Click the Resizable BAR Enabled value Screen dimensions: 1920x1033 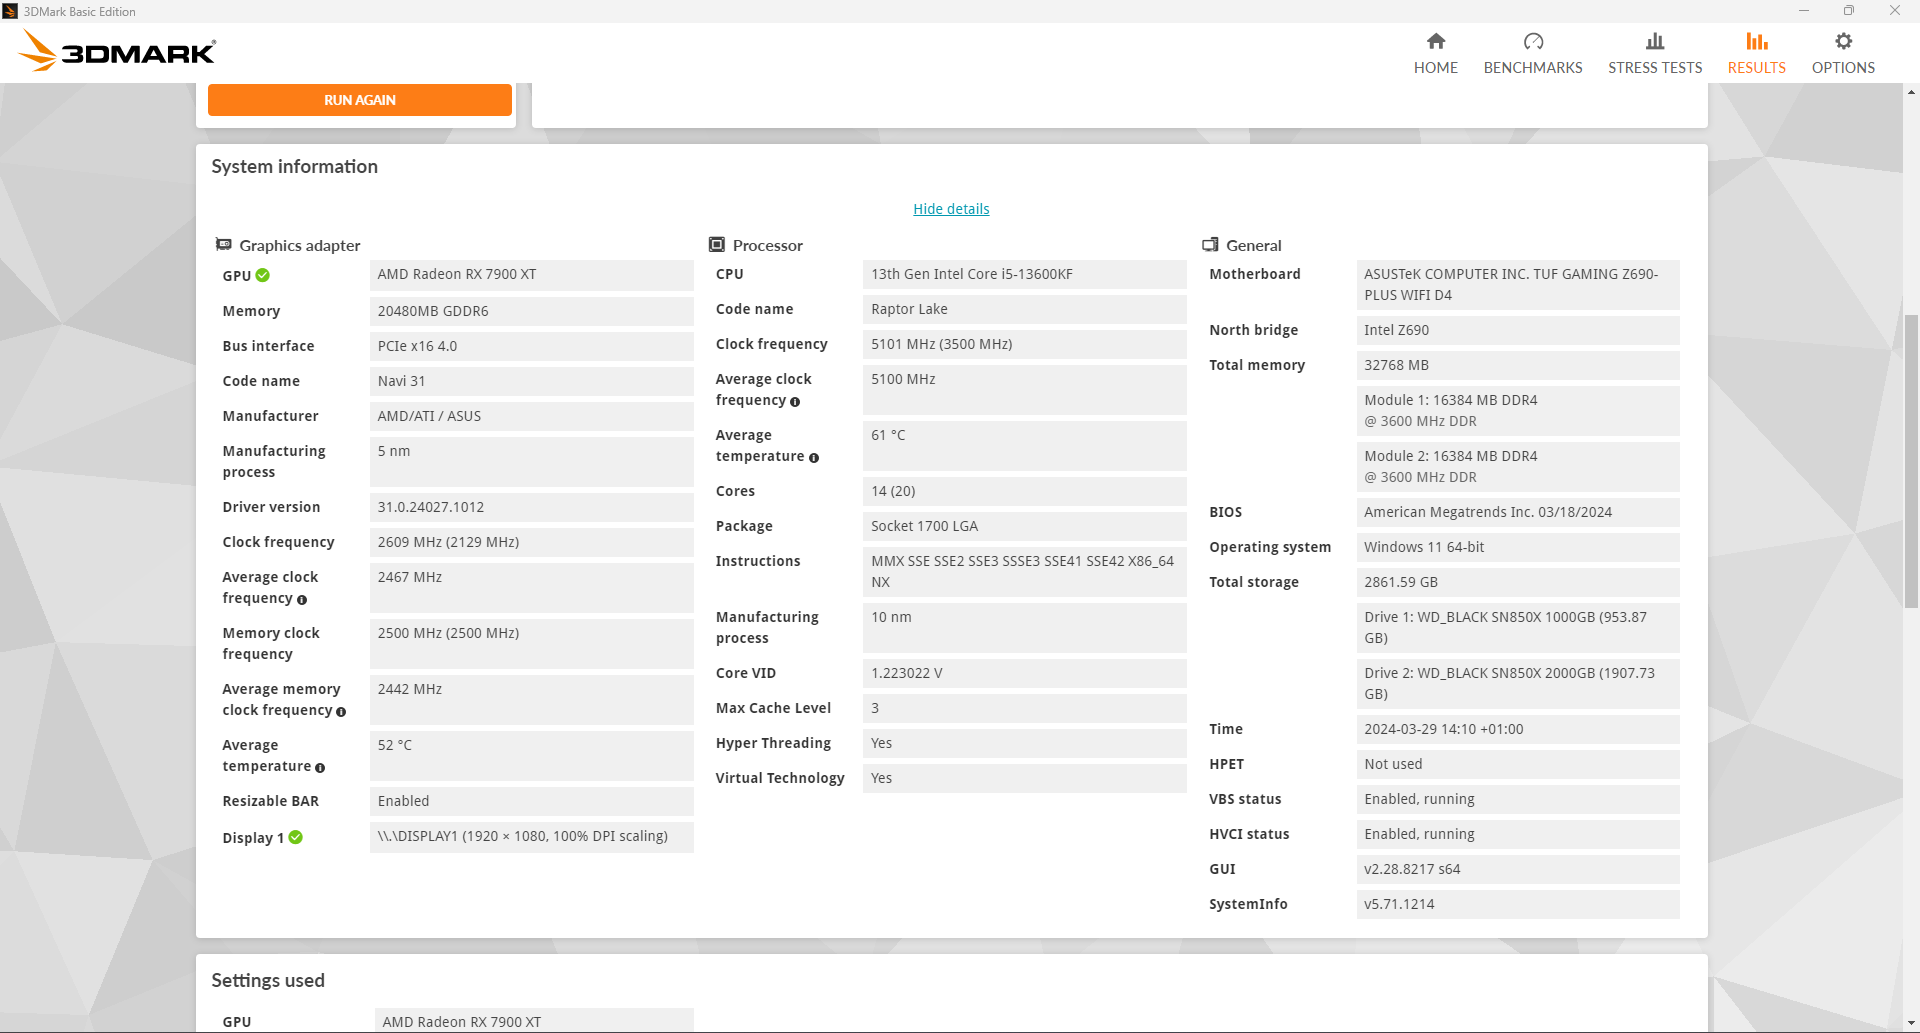531,801
